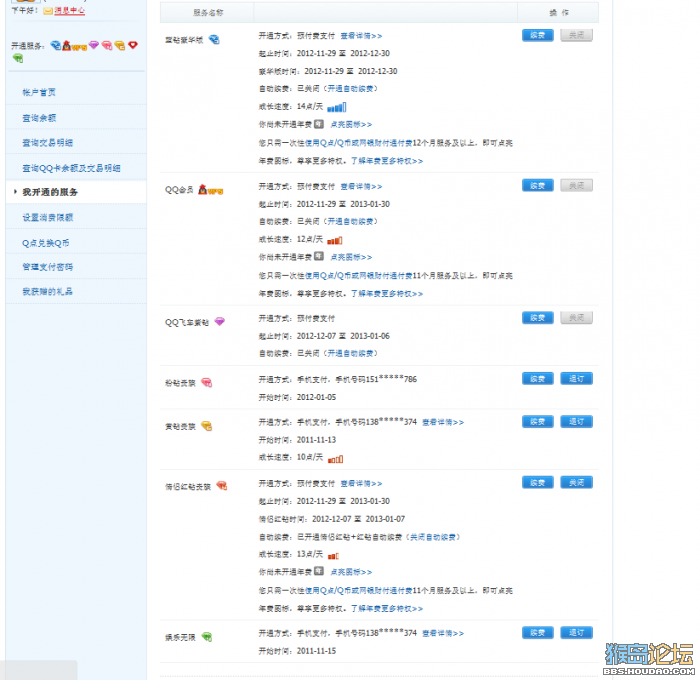
Task: Click 续费 for 蓝钻豪华版
Action: tap(538, 35)
